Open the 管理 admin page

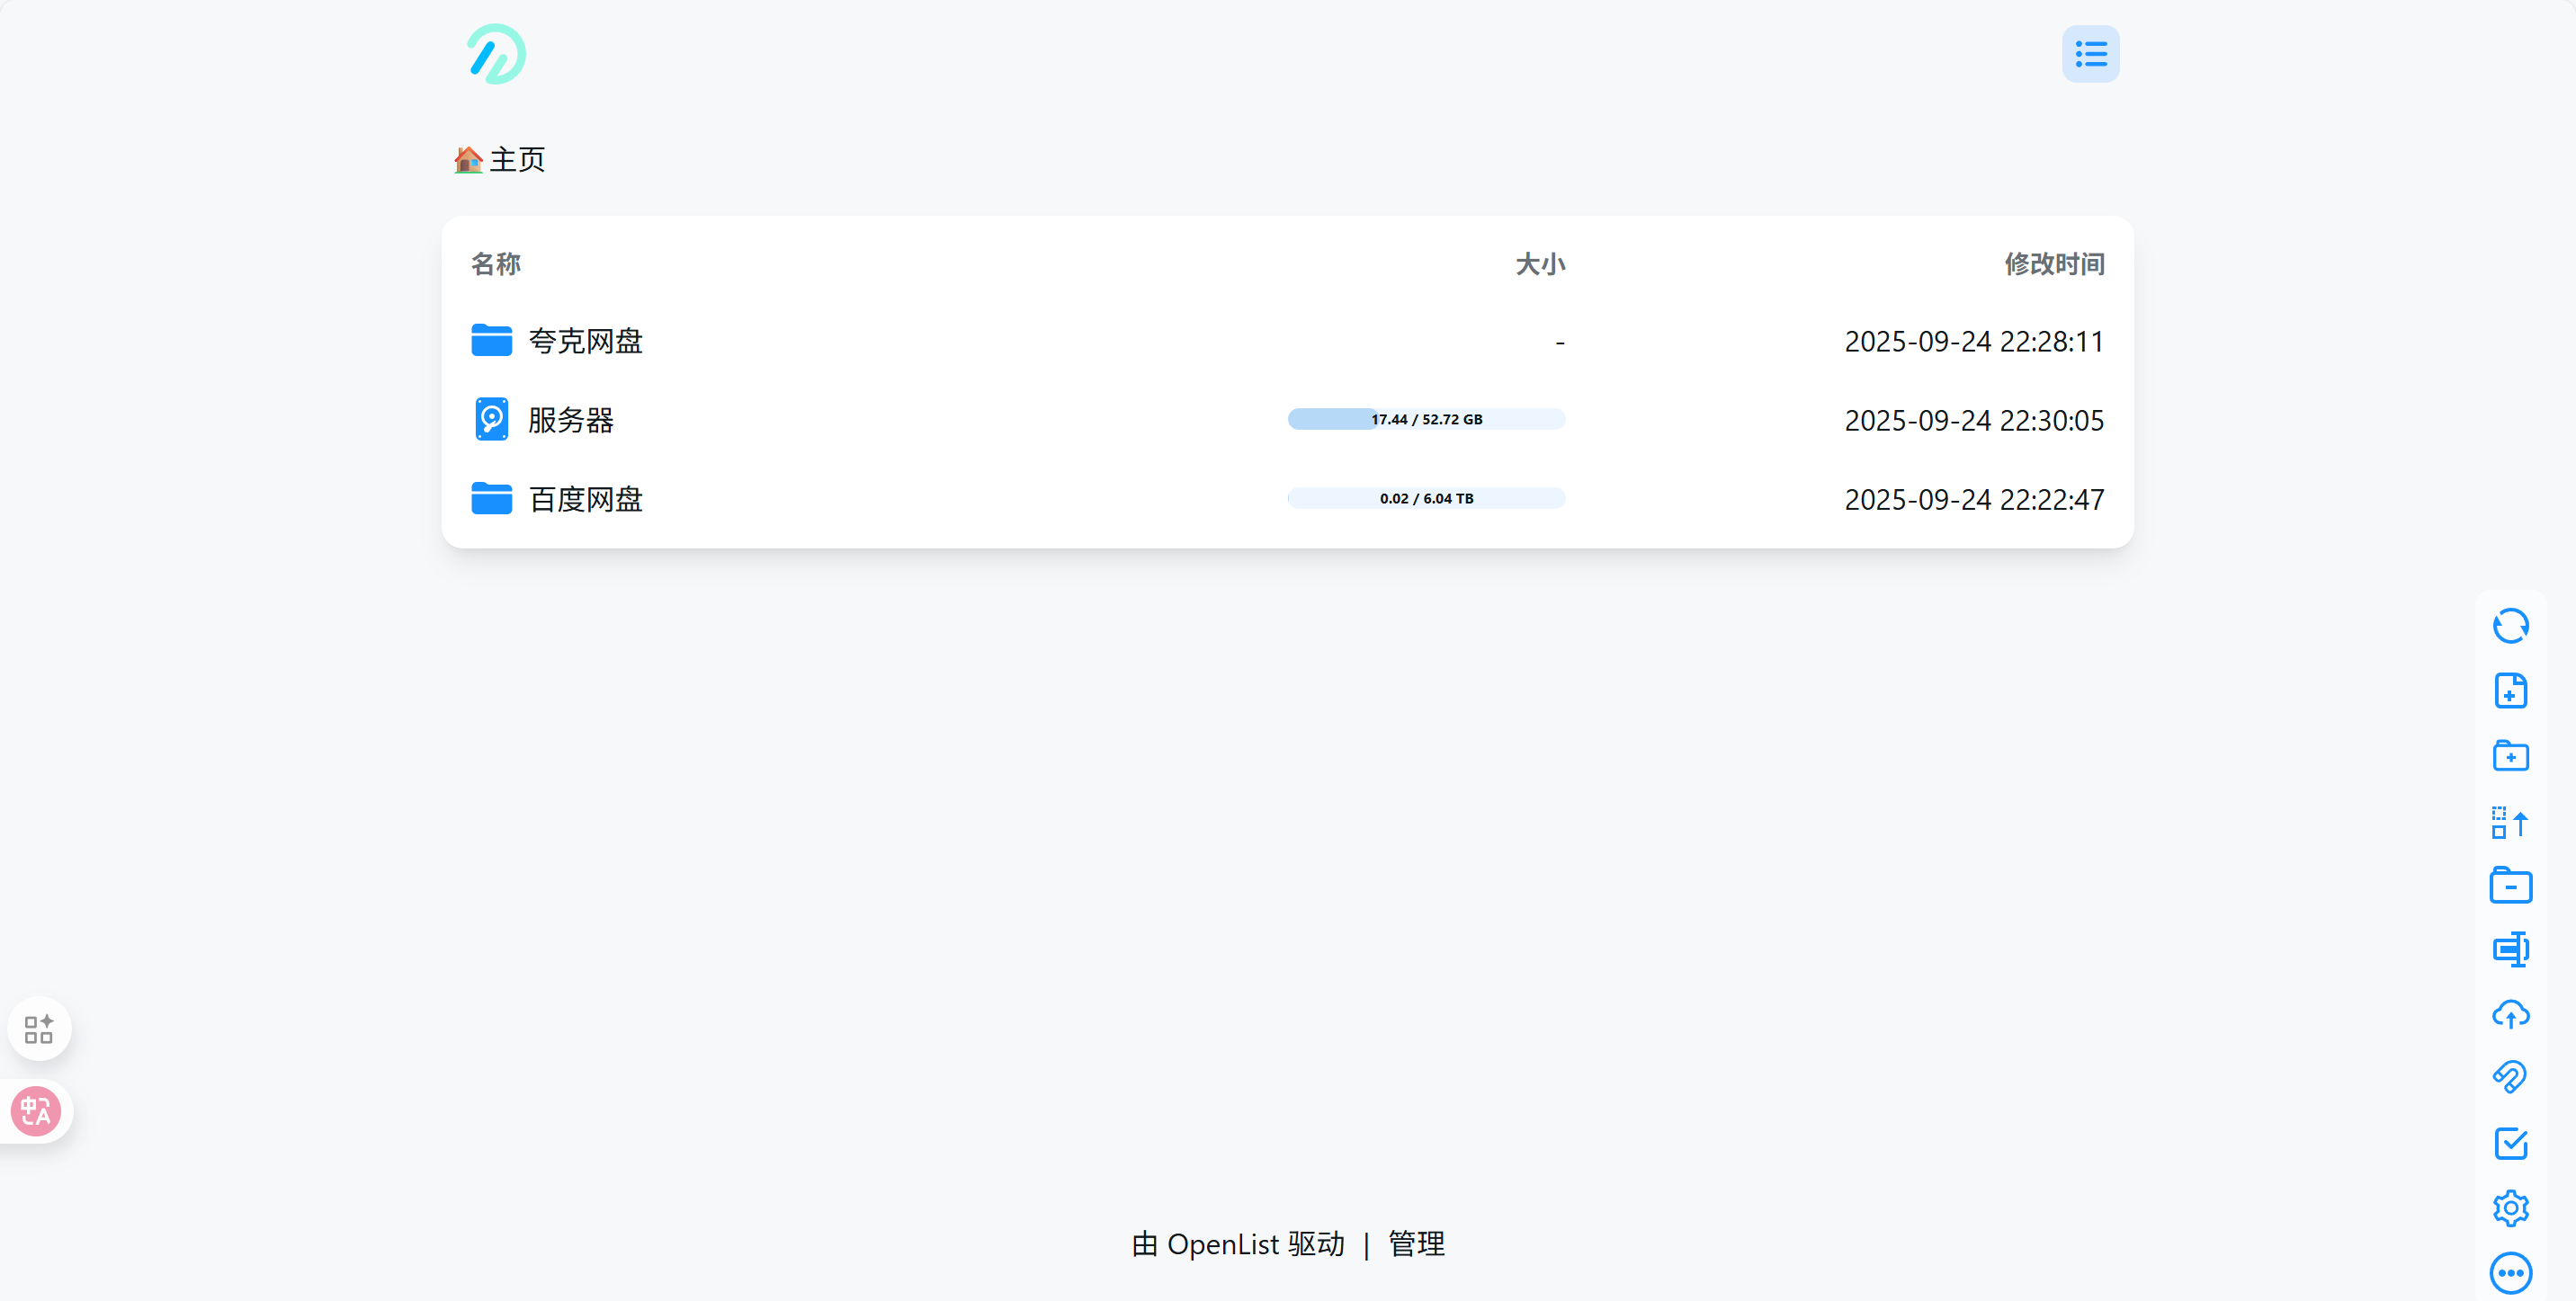(1415, 1244)
